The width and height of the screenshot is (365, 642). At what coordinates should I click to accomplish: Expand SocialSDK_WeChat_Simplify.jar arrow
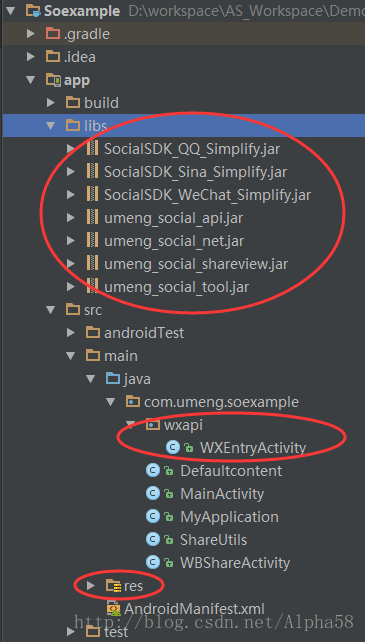pos(71,195)
